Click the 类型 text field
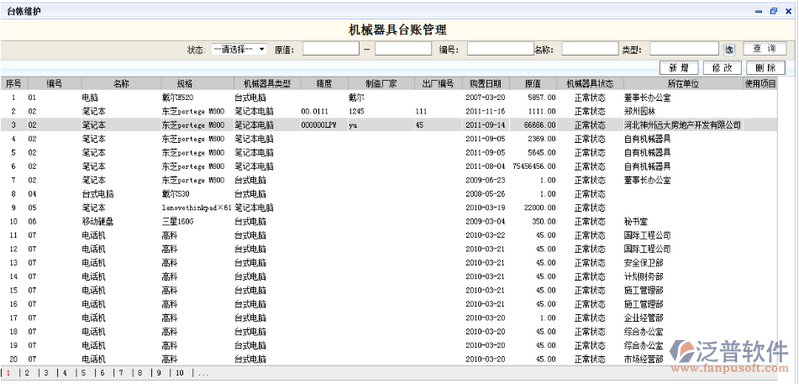The height and width of the screenshot is (384, 799). click(x=684, y=49)
